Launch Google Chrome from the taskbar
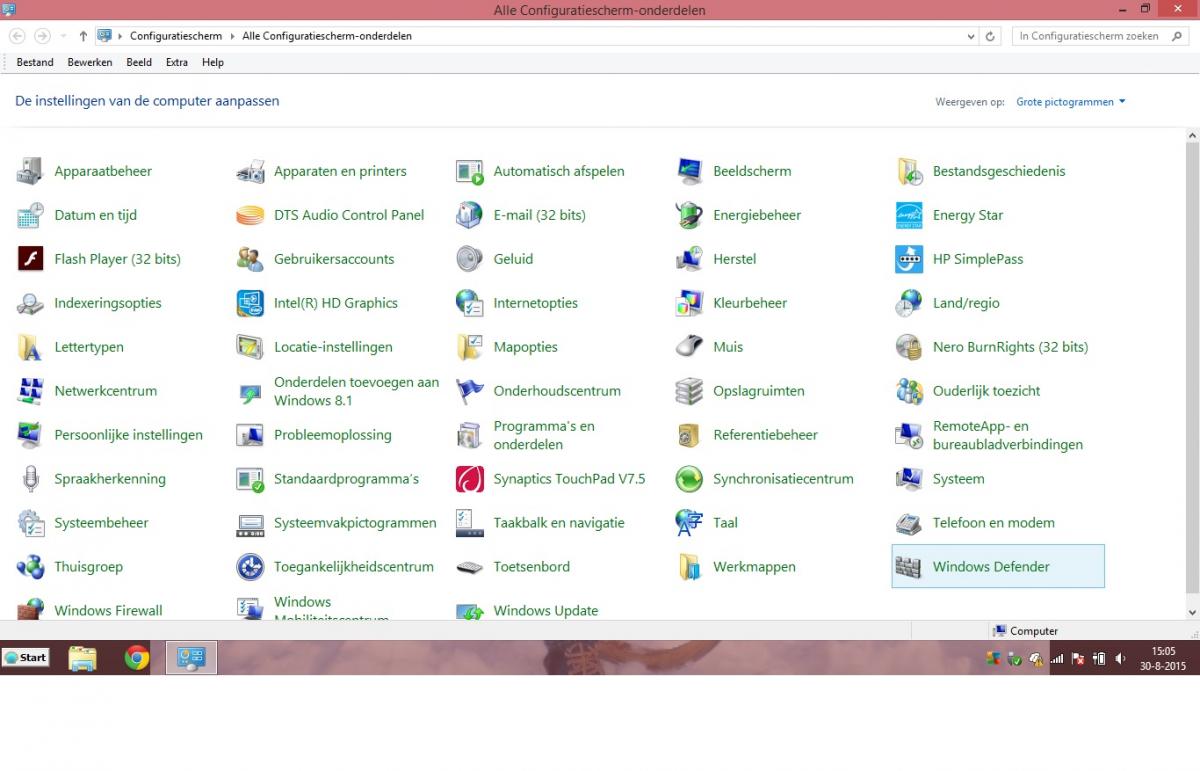 (137, 657)
